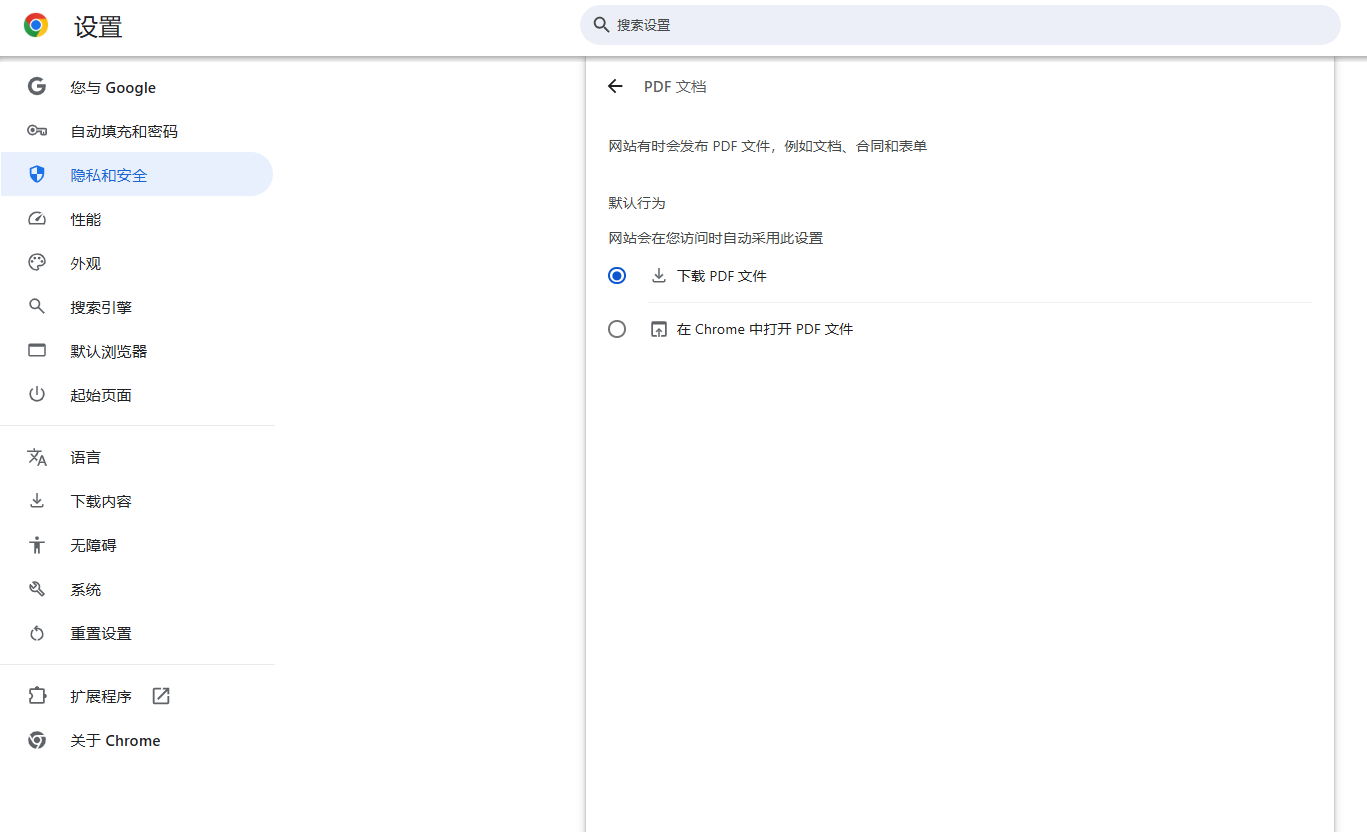
Task: Open the 默认浏览器 settings section
Action: pos(137,351)
